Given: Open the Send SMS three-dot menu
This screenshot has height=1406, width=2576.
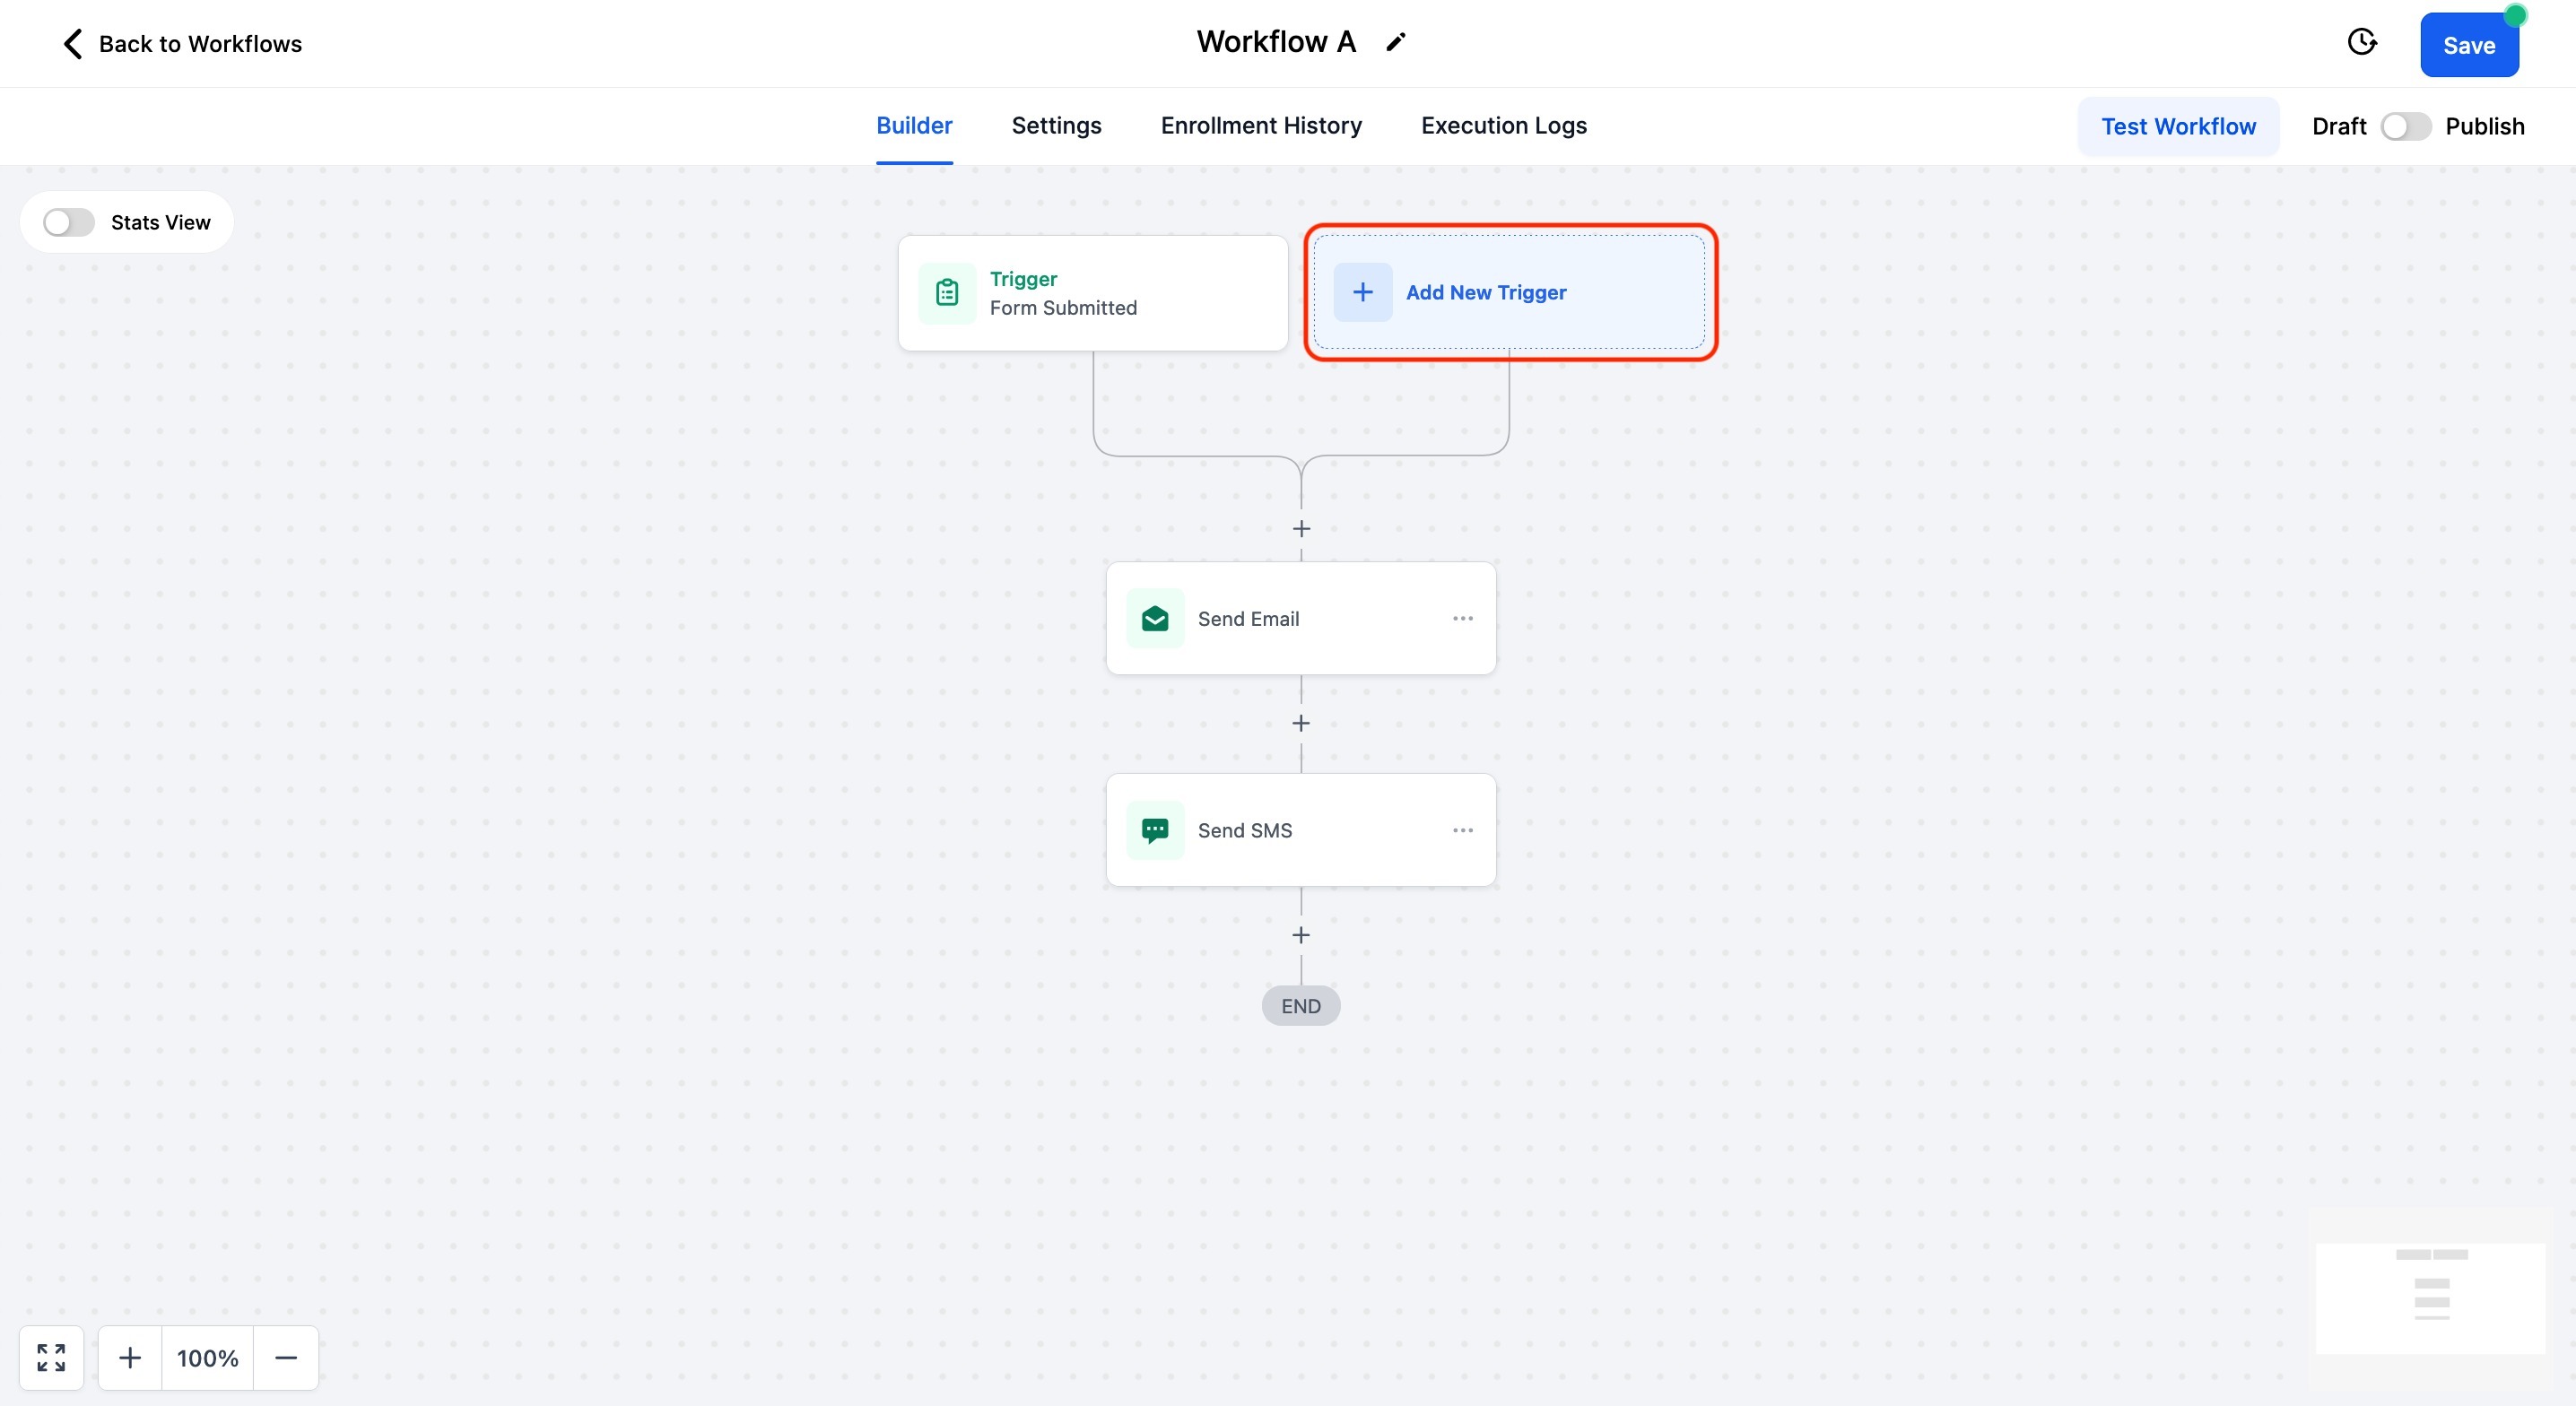Looking at the screenshot, I should (x=1462, y=830).
